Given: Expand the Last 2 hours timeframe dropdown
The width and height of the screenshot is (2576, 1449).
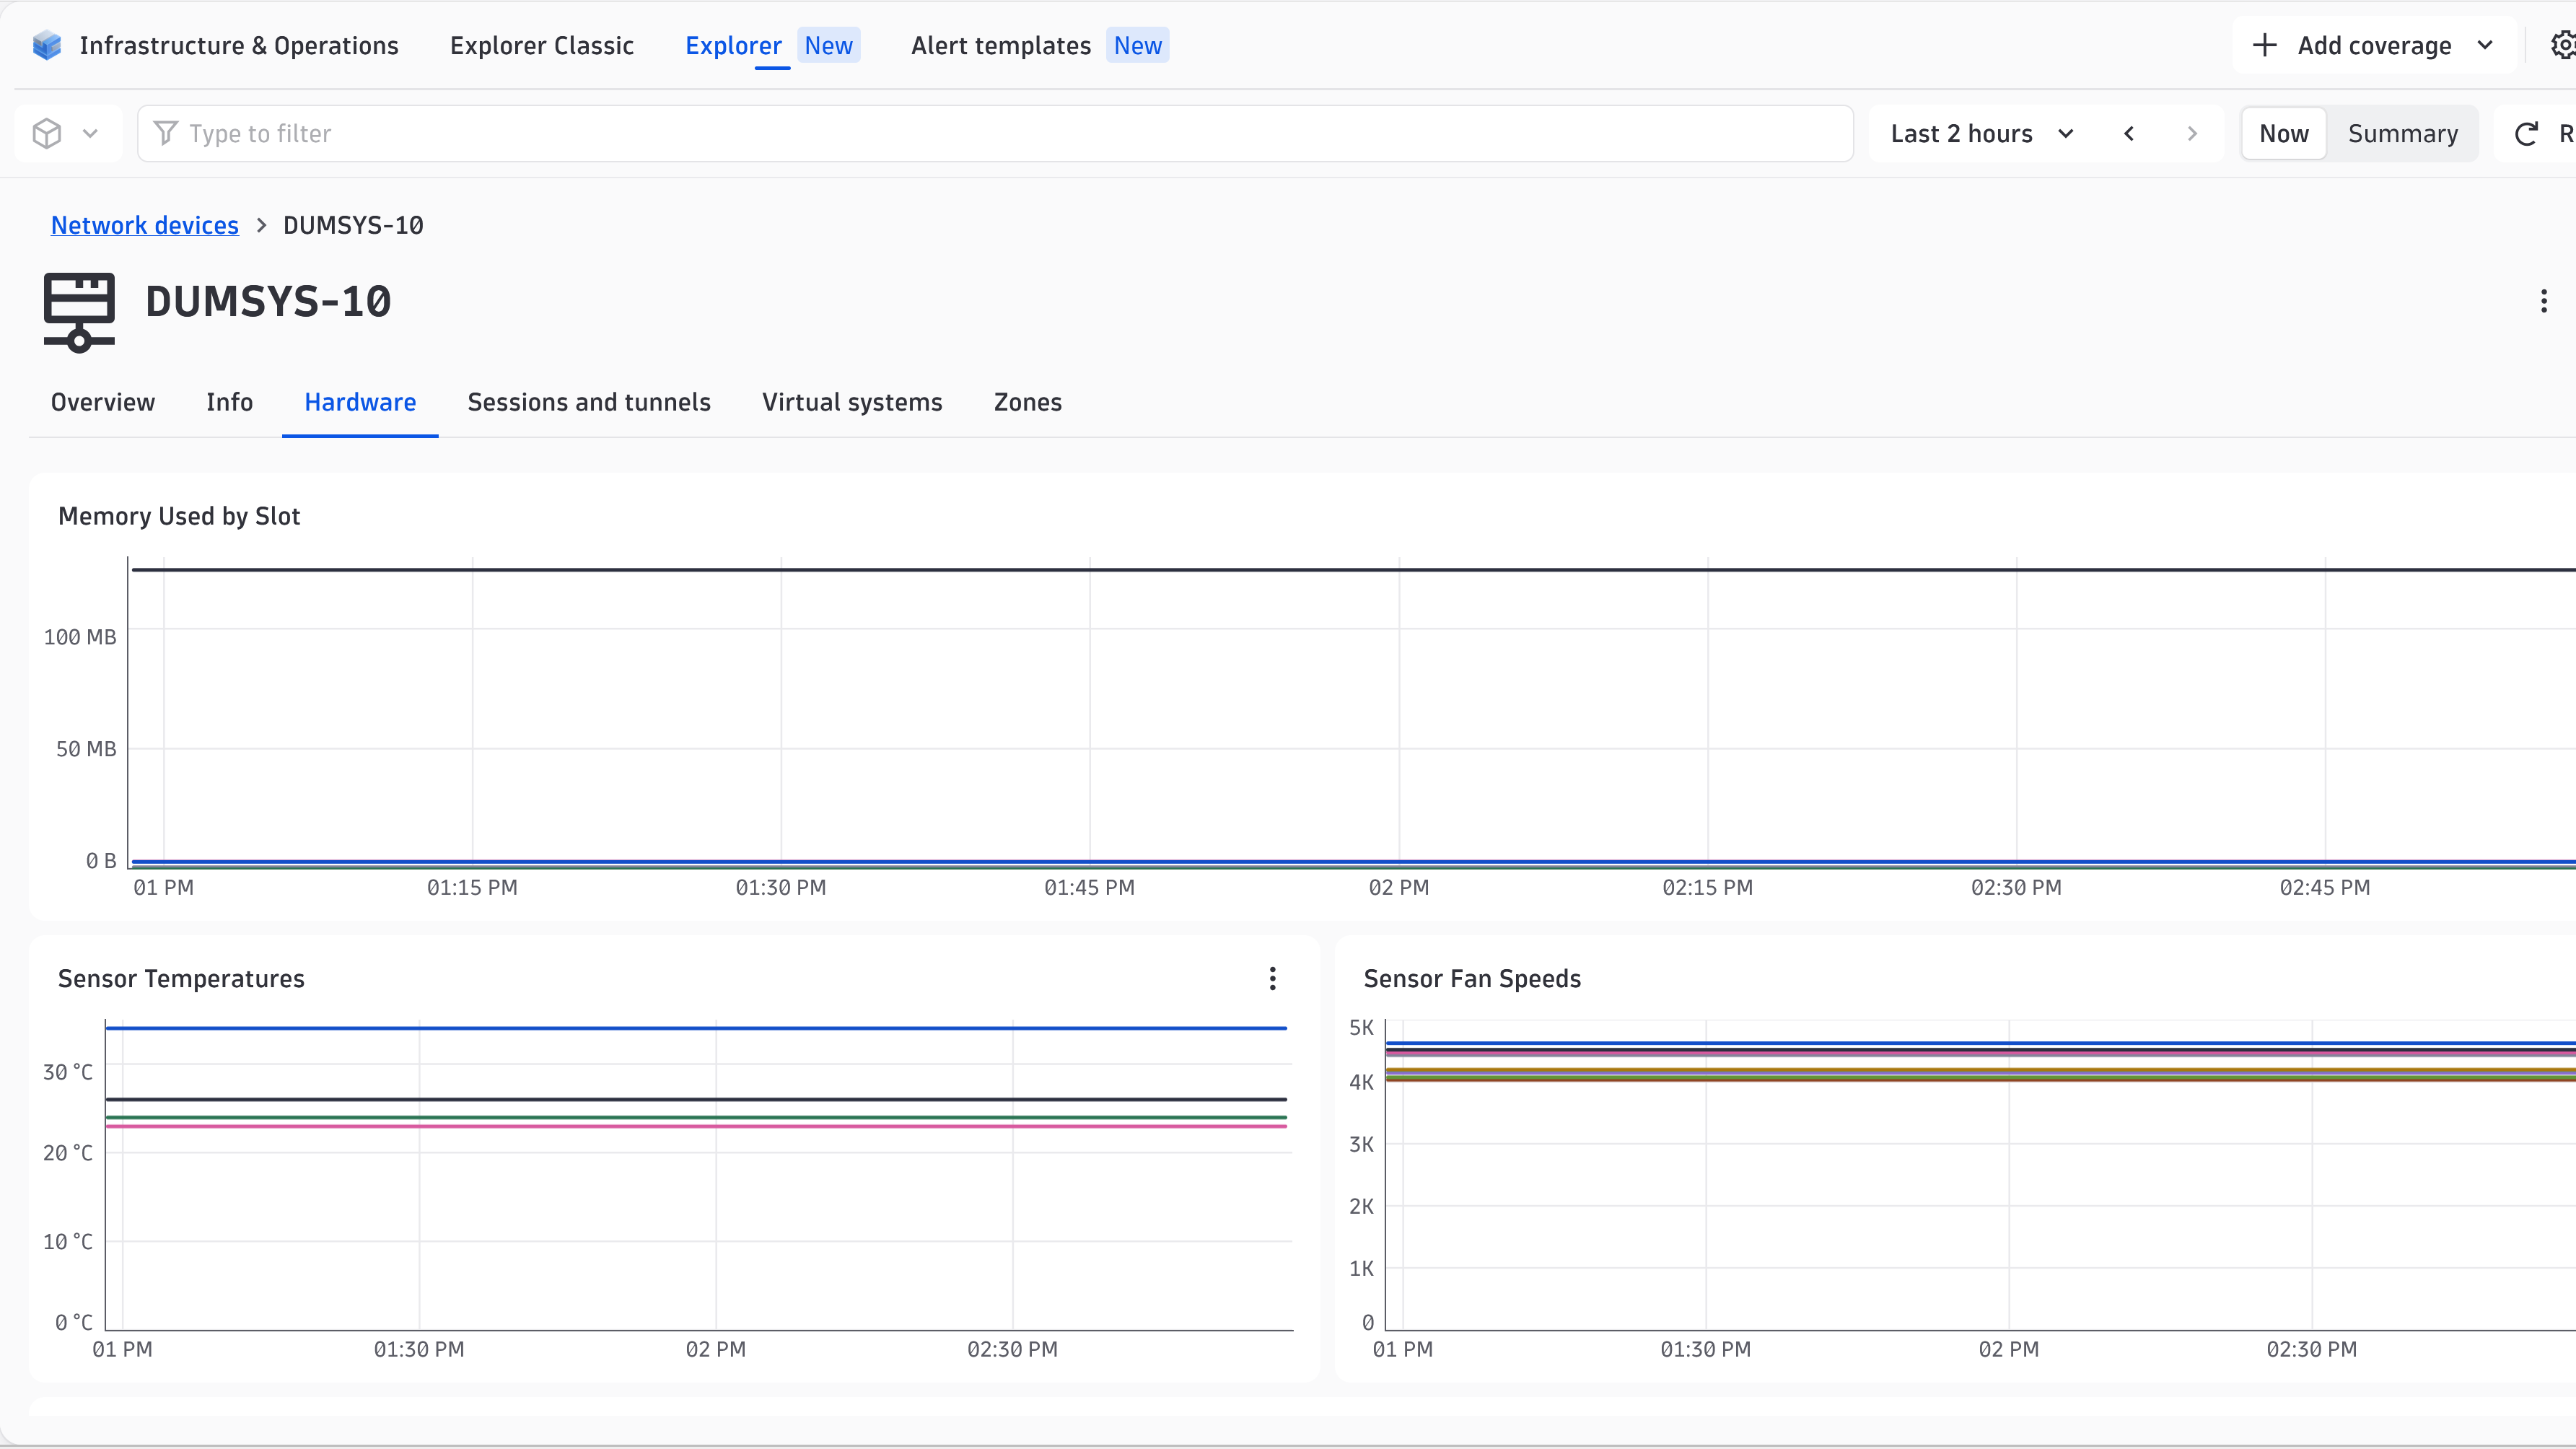Looking at the screenshot, I should (1982, 133).
